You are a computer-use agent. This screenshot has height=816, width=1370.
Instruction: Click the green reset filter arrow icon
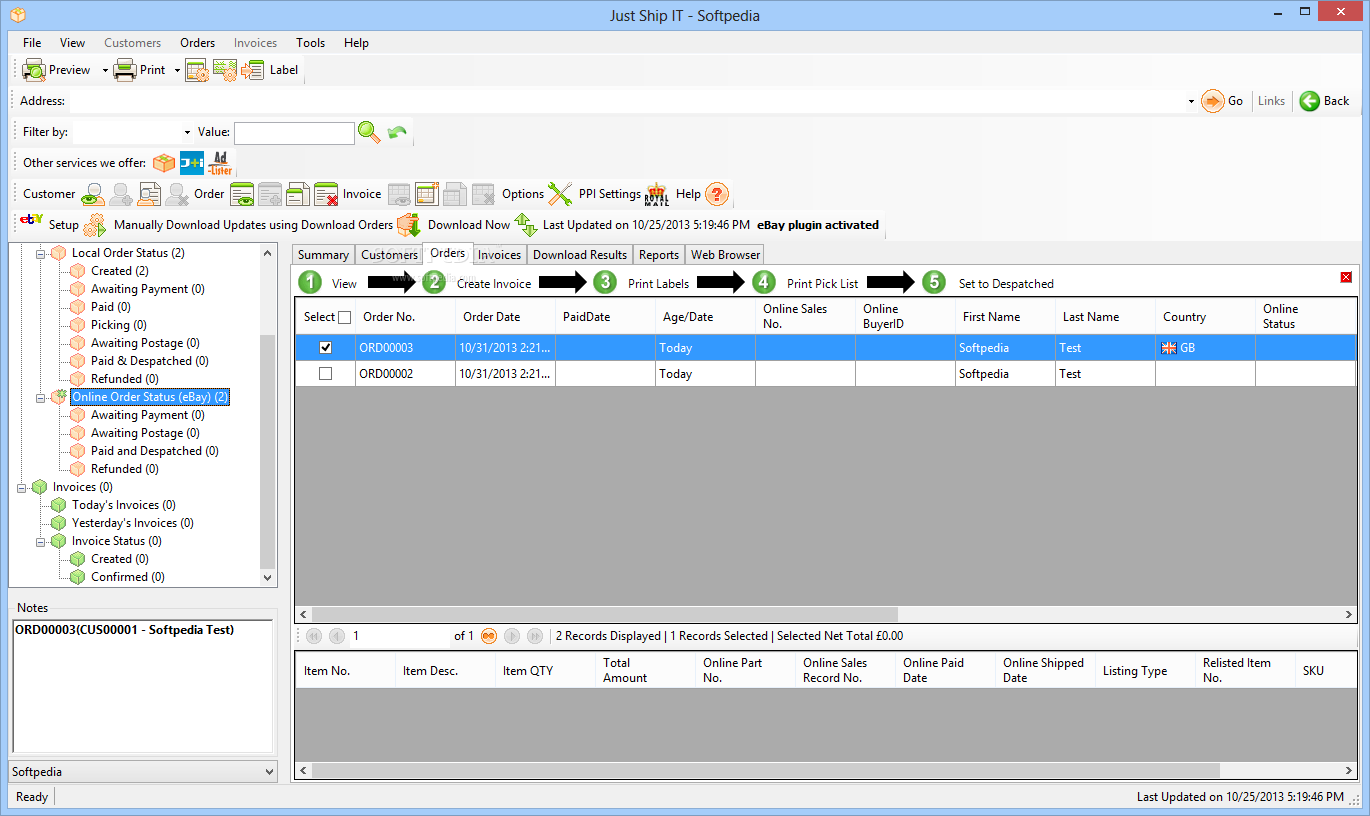[x=398, y=132]
